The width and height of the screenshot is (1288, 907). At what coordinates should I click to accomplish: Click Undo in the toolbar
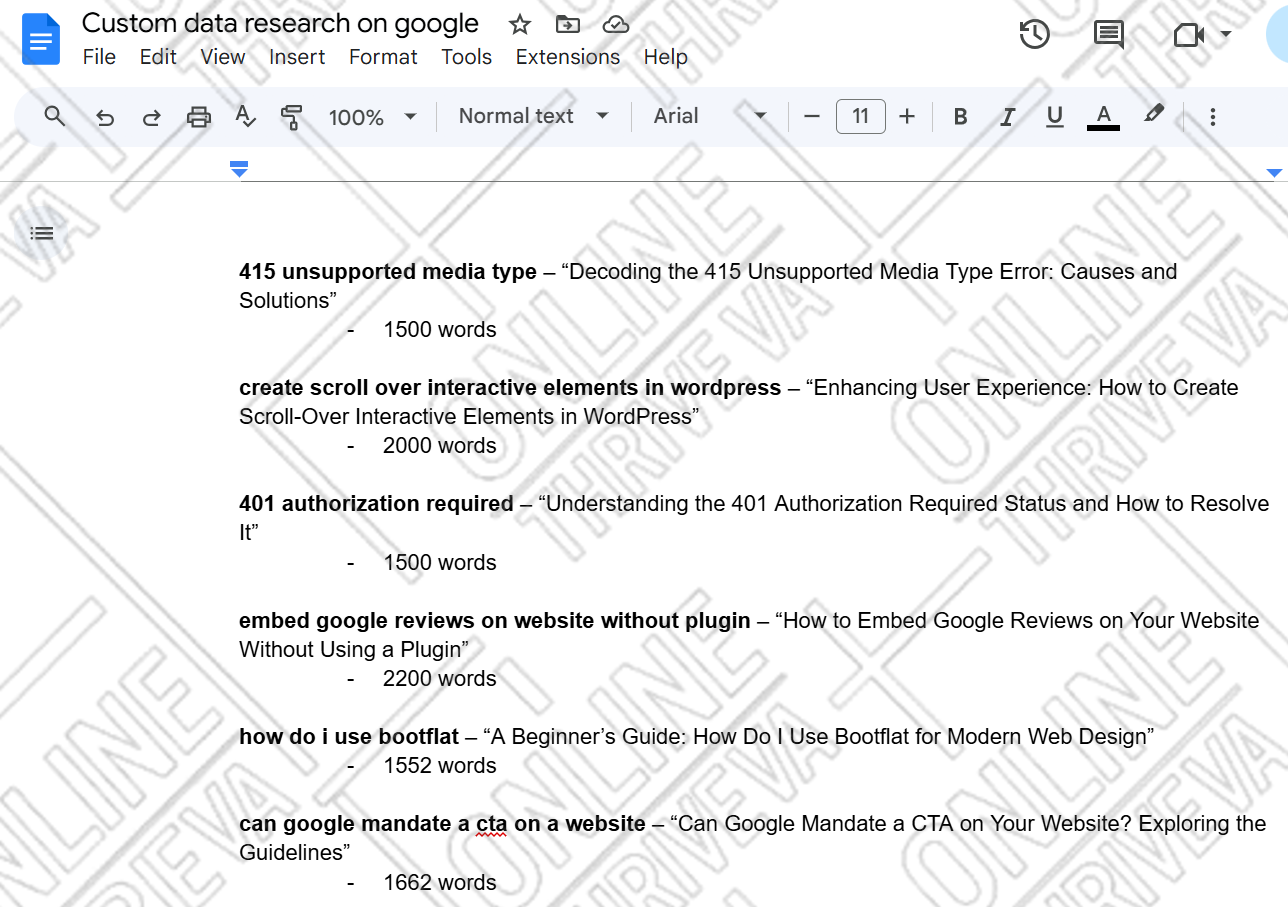pos(105,116)
